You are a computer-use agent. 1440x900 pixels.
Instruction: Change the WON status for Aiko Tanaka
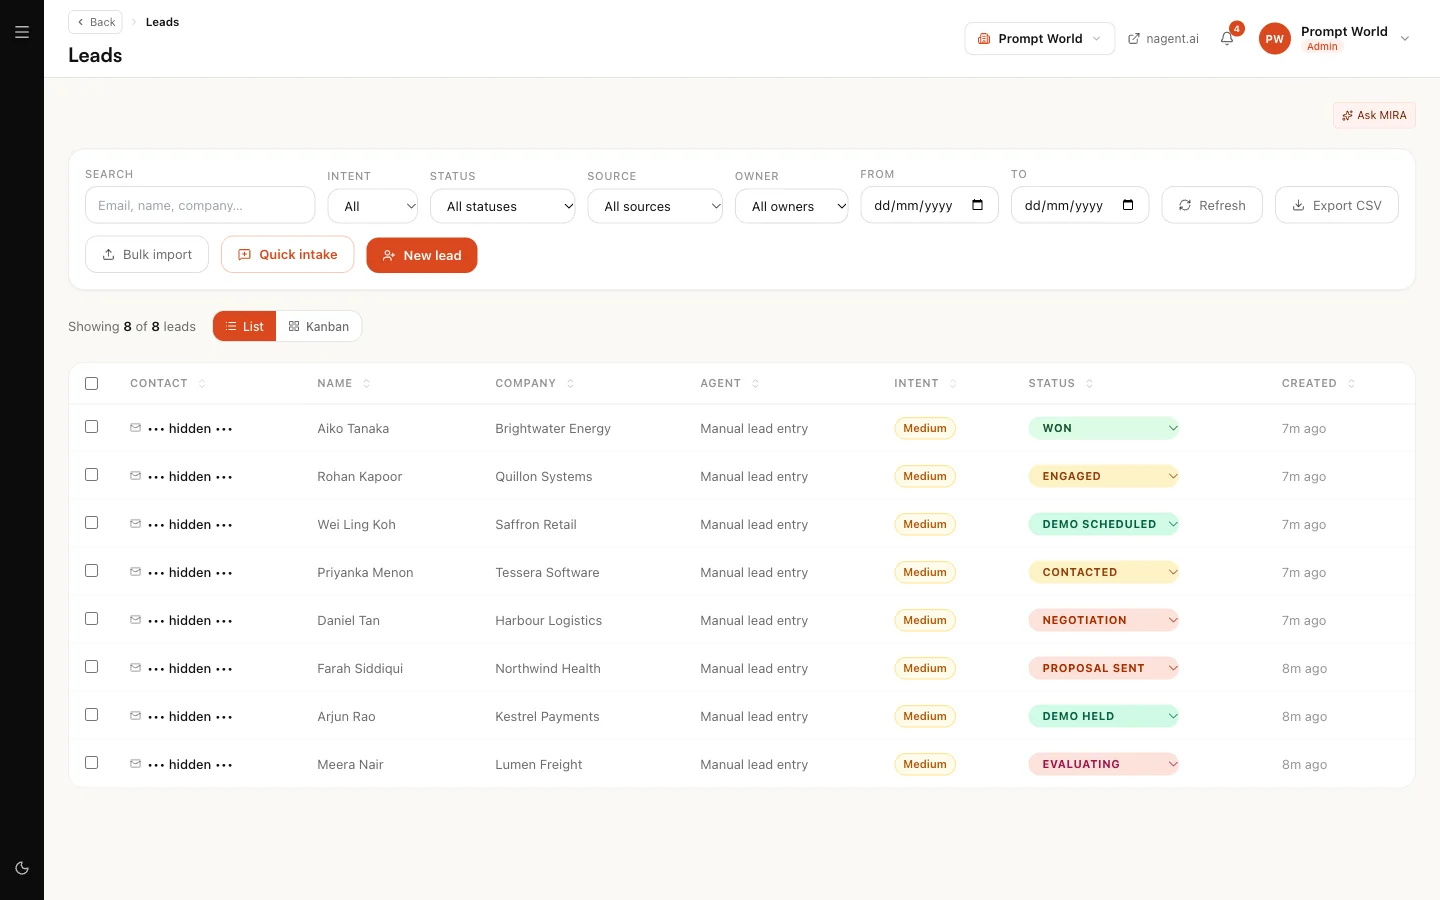tap(1104, 428)
